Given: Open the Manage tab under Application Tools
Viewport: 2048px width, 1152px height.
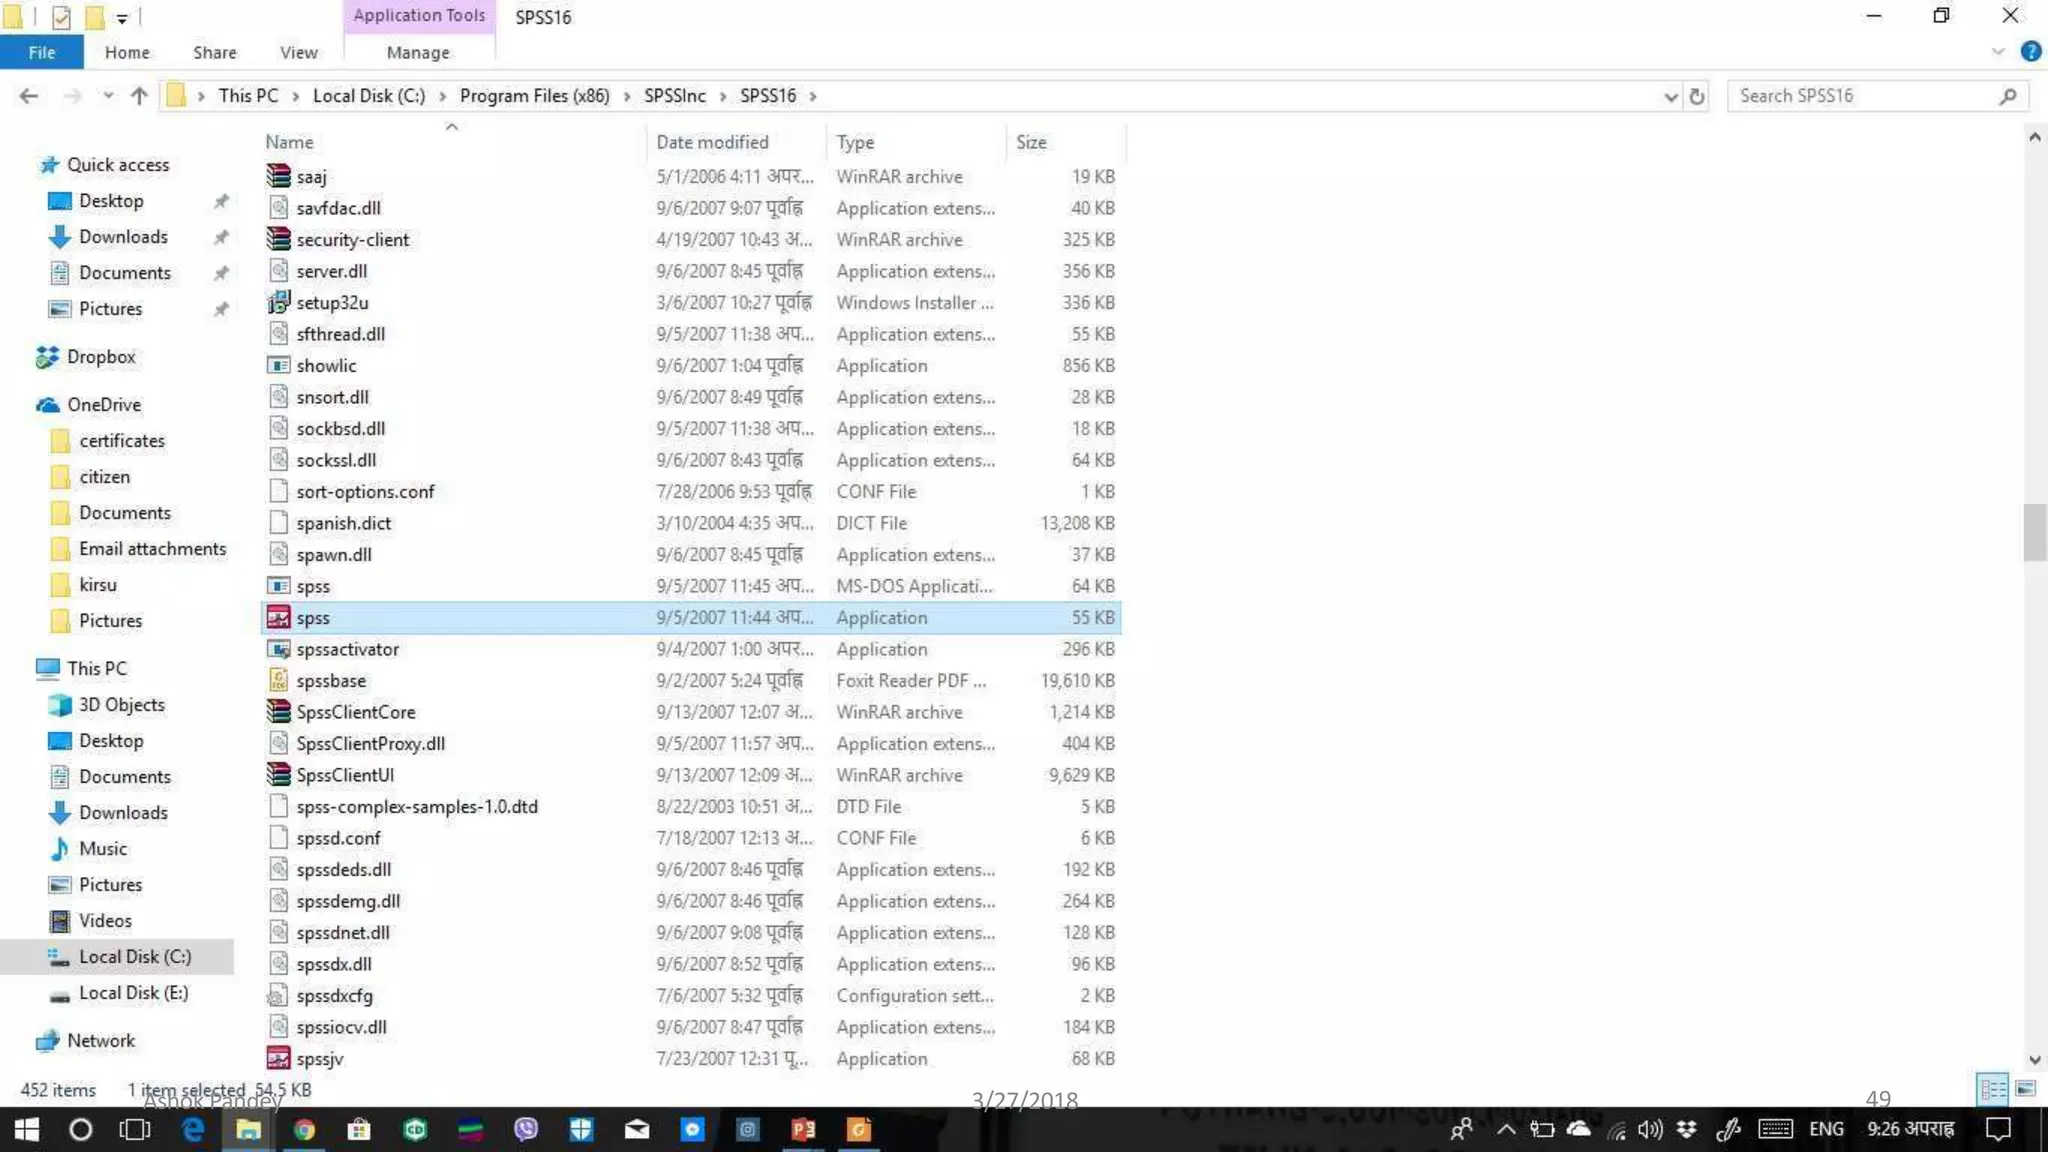Looking at the screenshot, I should tap(418, 53).
